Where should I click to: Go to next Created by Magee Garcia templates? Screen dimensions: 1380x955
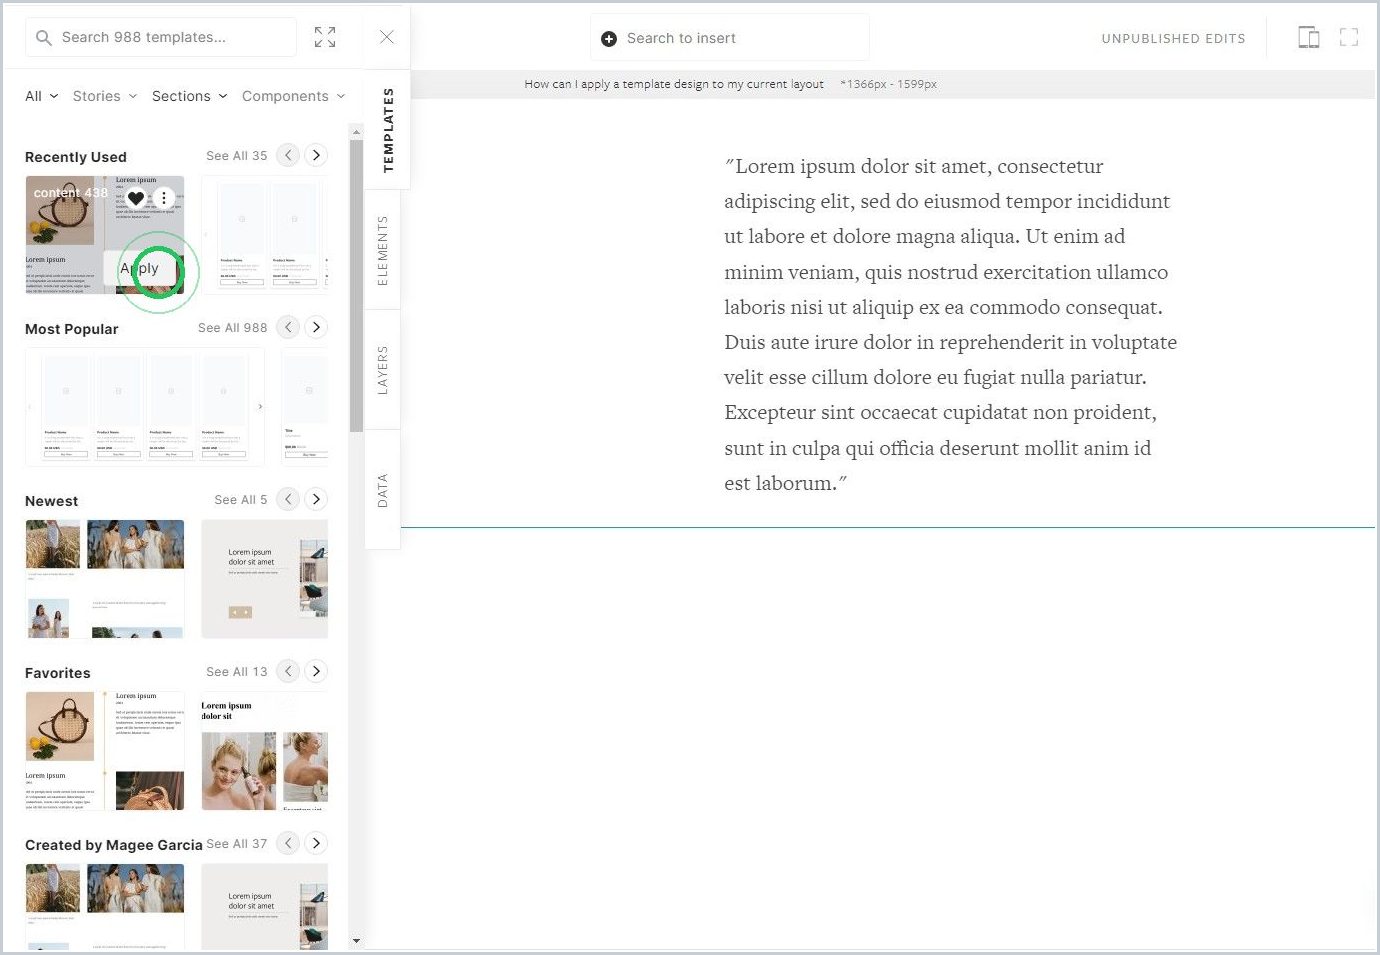(x=316, y=843)
